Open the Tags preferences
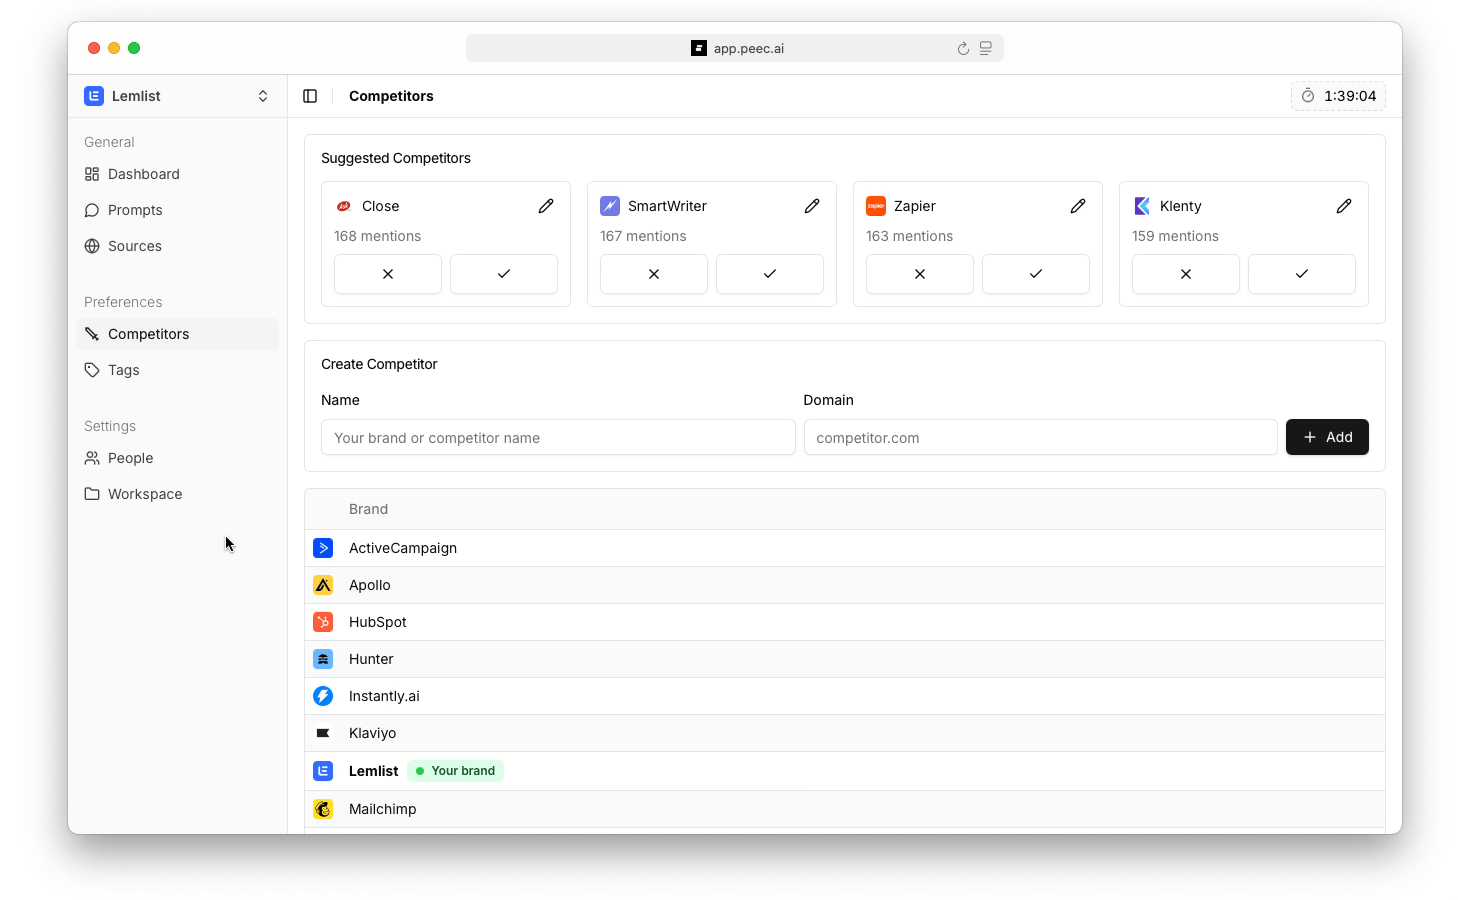 point(177,370)
